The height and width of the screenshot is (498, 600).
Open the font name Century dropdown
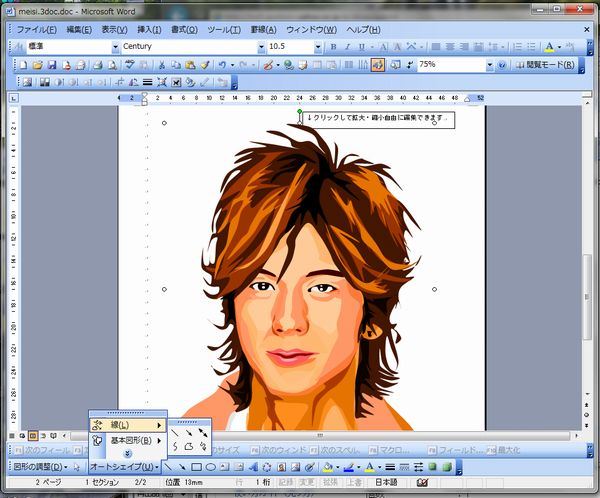[262, 47]
